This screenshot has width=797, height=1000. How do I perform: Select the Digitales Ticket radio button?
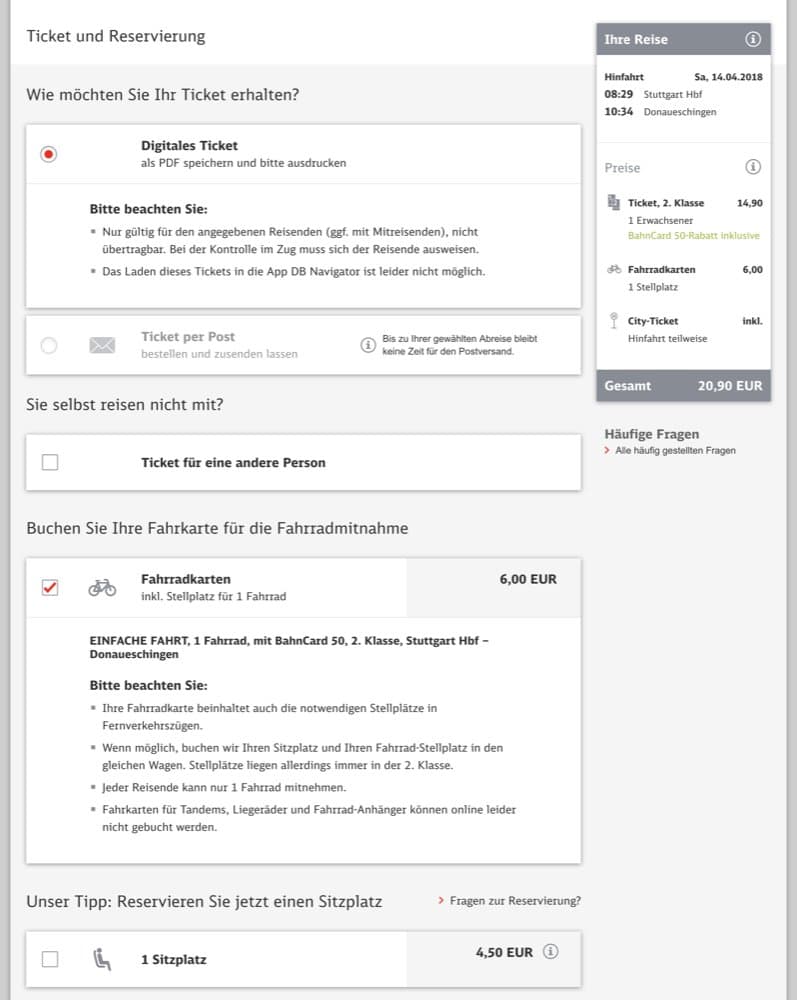[49, 154]
